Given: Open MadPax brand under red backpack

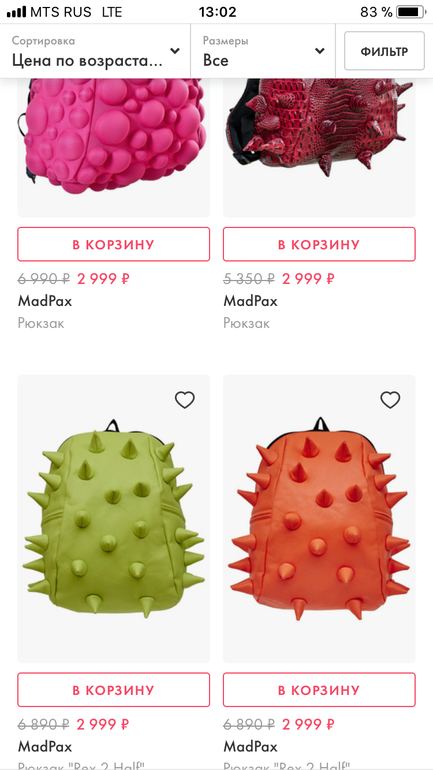Looking at the screenshot, I should click(250, 301).
